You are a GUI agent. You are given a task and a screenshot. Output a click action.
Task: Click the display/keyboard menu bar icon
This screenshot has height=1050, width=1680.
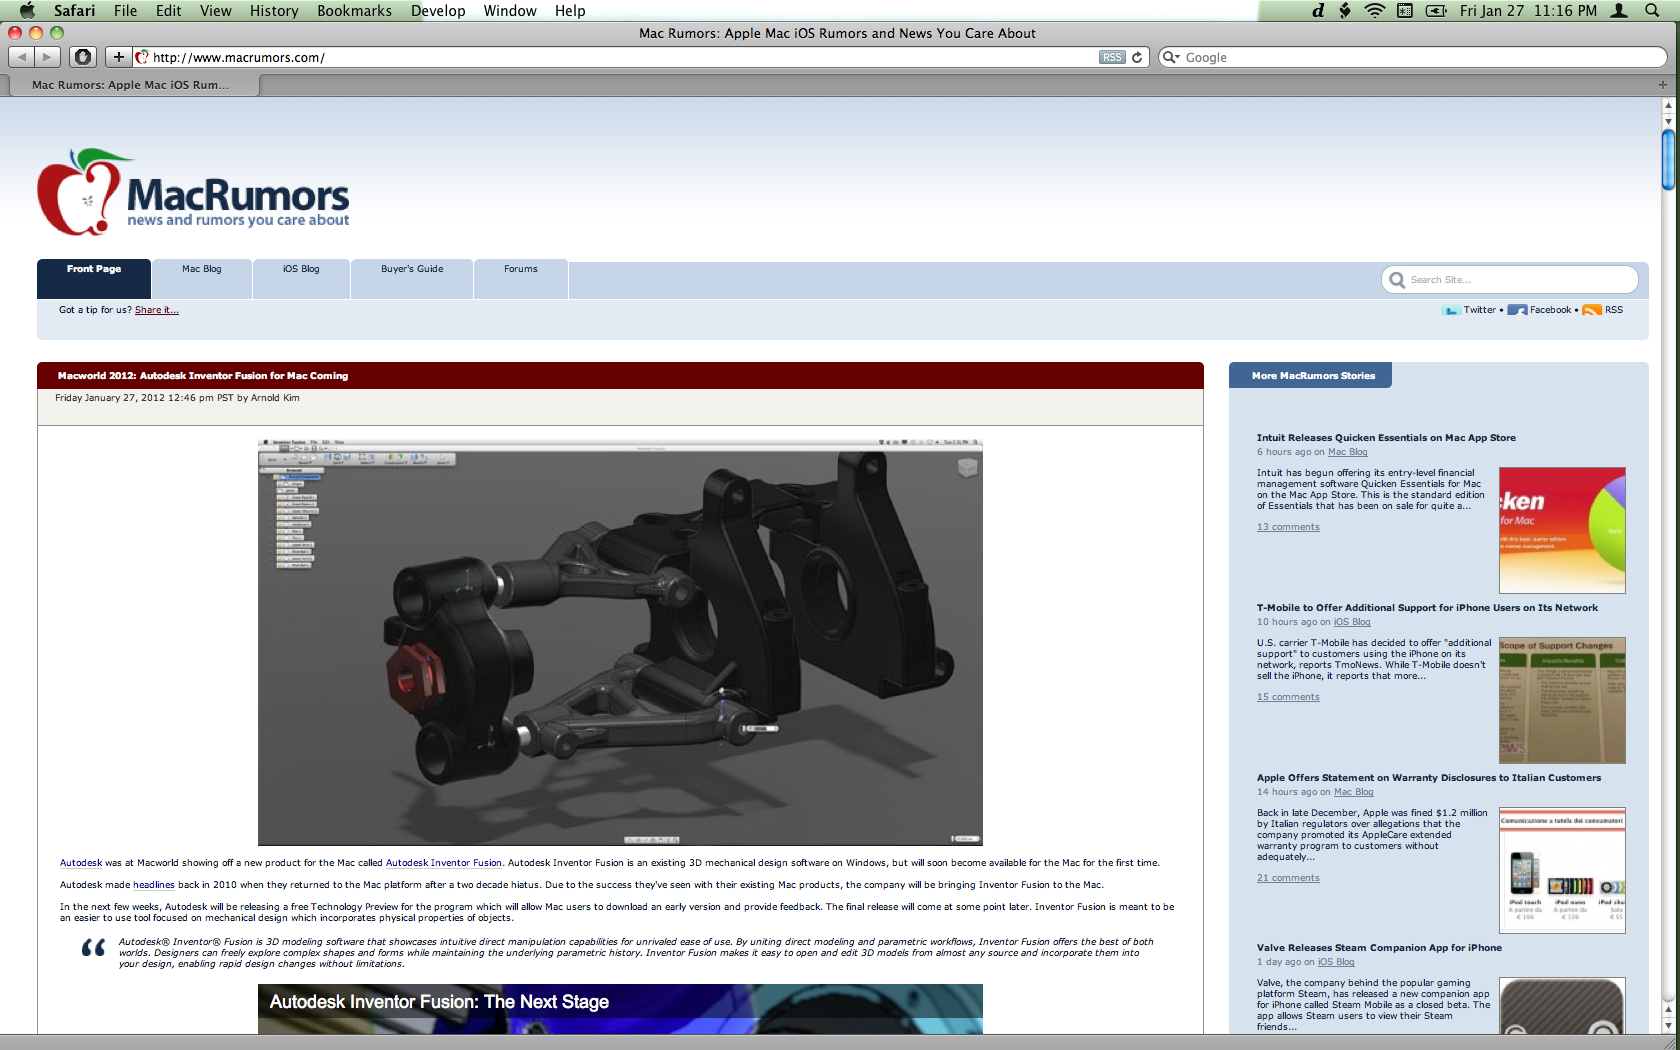click(x=1405, y=10)
